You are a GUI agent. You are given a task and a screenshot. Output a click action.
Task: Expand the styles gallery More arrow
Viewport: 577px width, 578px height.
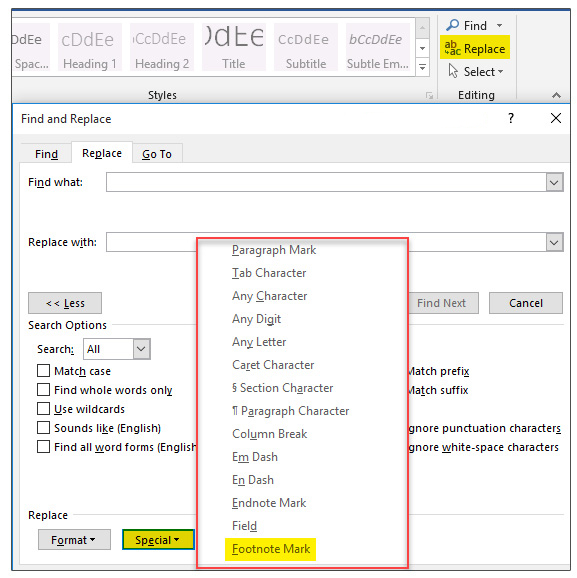click(423, 67)
